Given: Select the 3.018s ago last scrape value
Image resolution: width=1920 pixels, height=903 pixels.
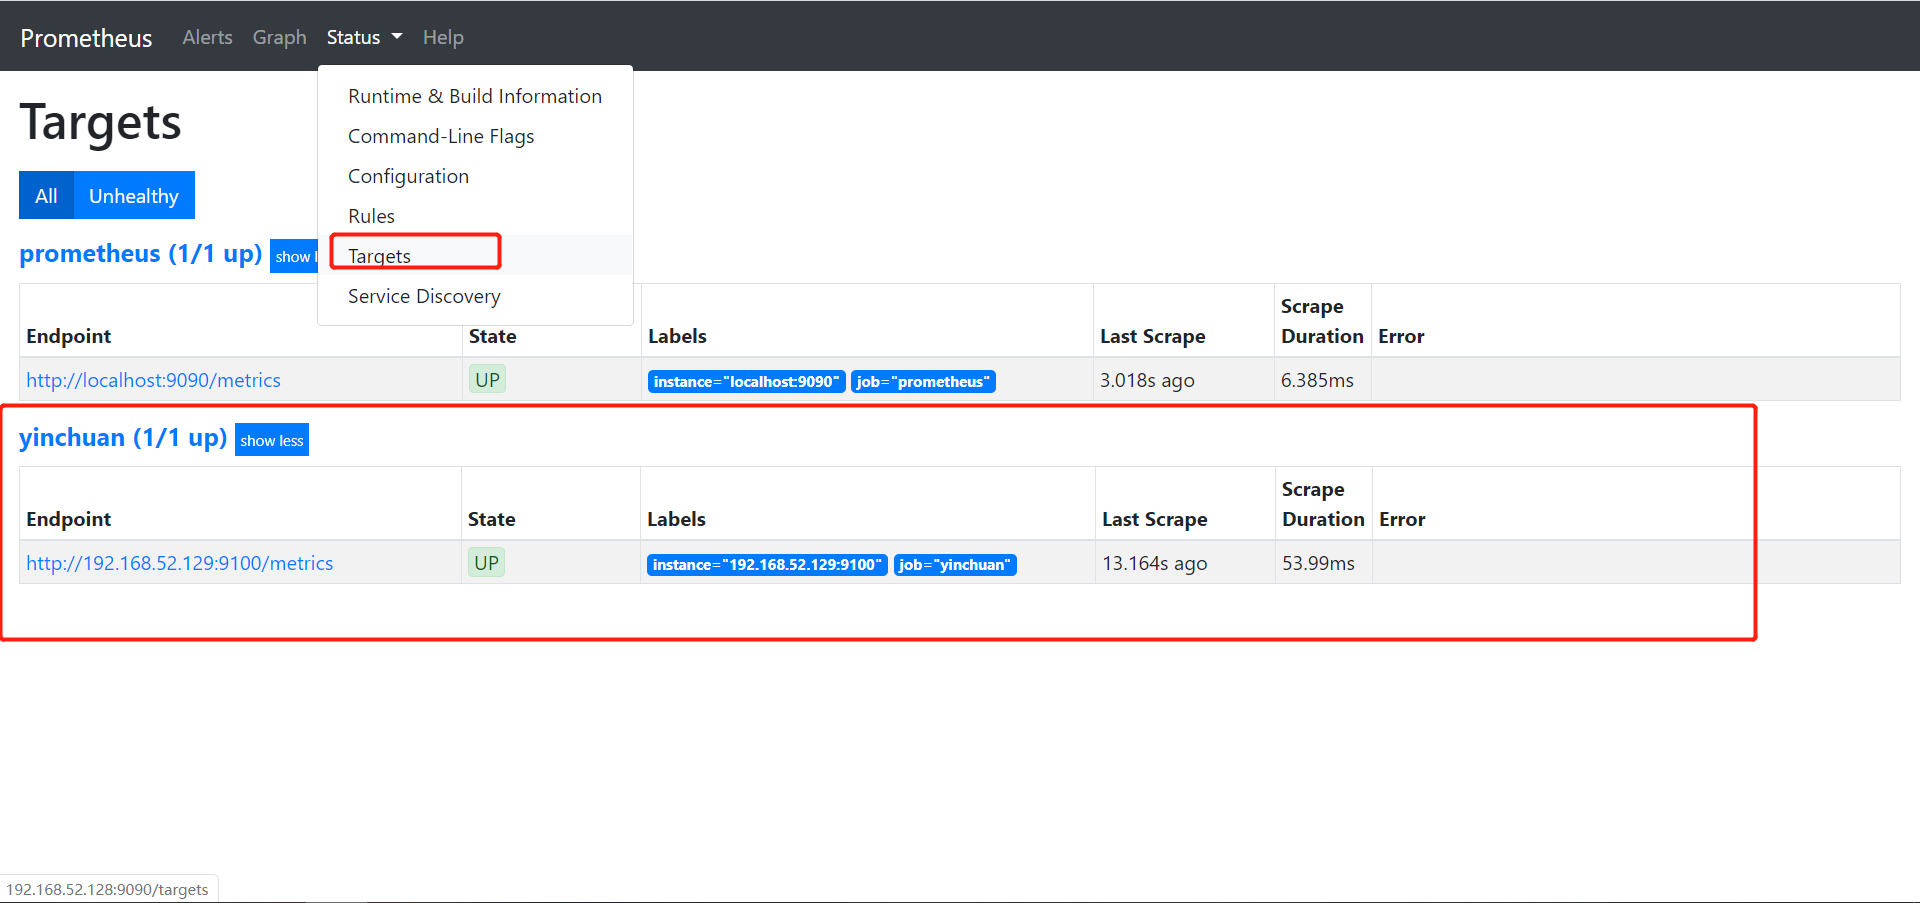Looking at the screenshot, I should pos(1147,380).
